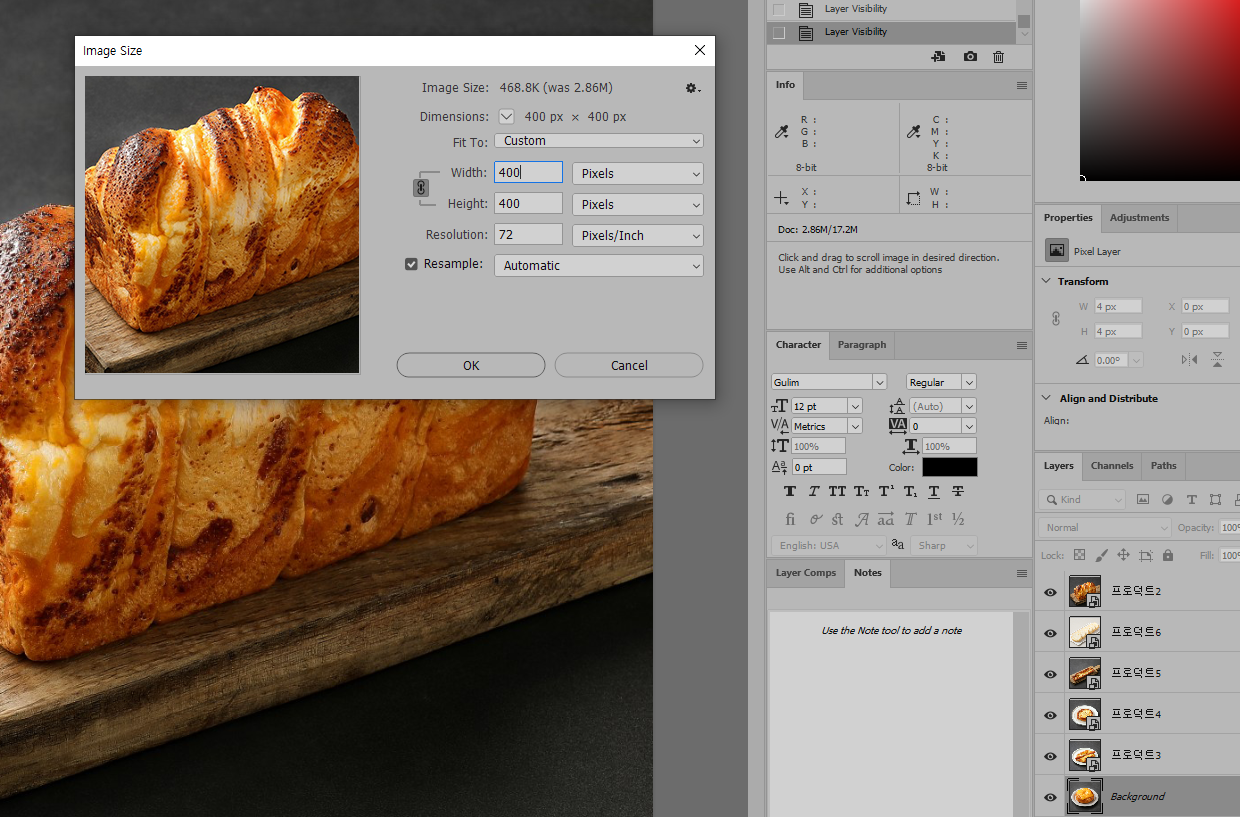Click the Width input field
The height and width of the screenshot is (817, 1240).
click(528, 173)
